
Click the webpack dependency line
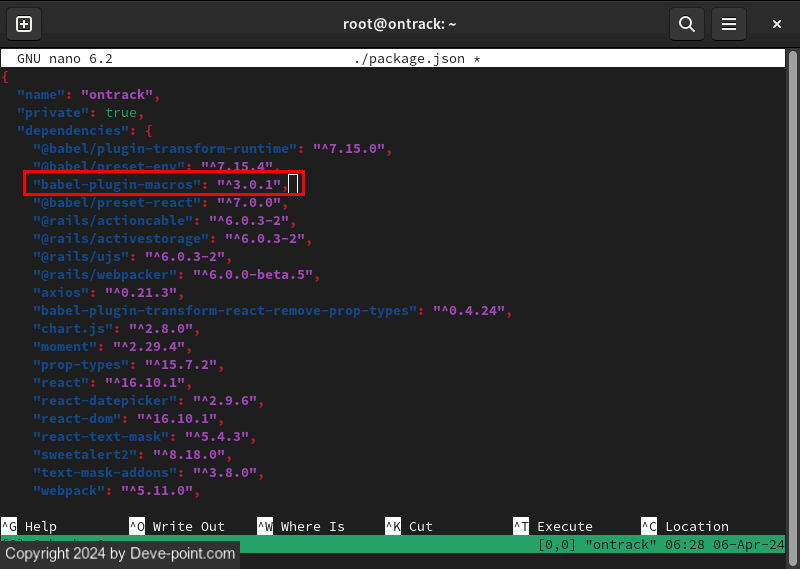pyautogui.click(x=116, y=491)
